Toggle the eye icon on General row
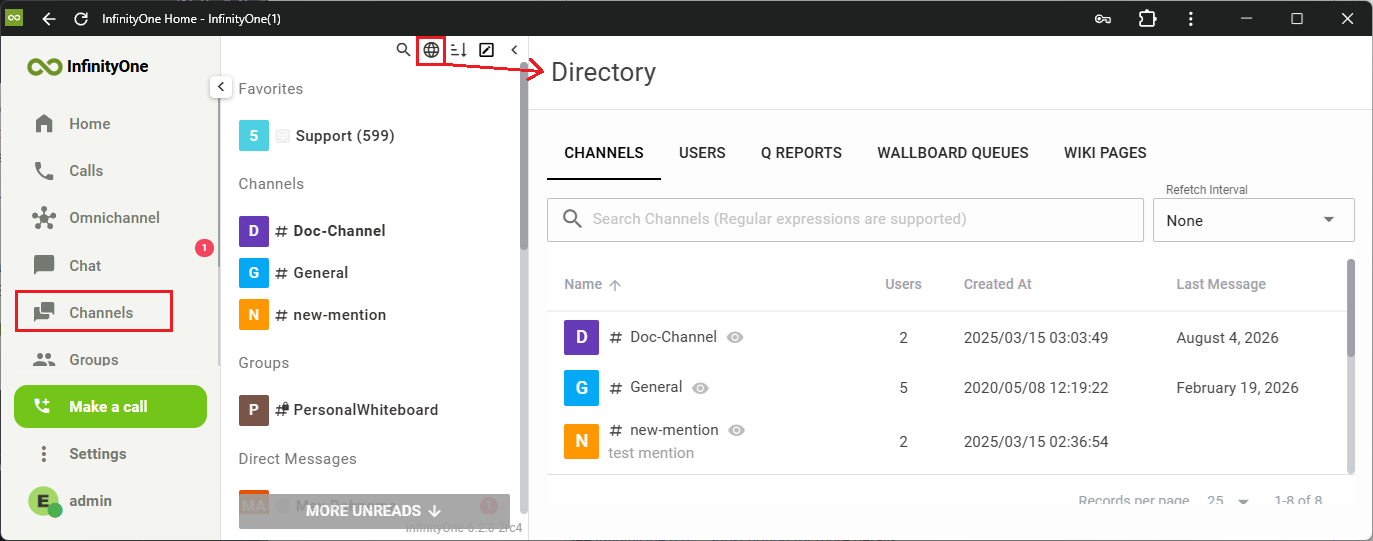 point(700,388)
